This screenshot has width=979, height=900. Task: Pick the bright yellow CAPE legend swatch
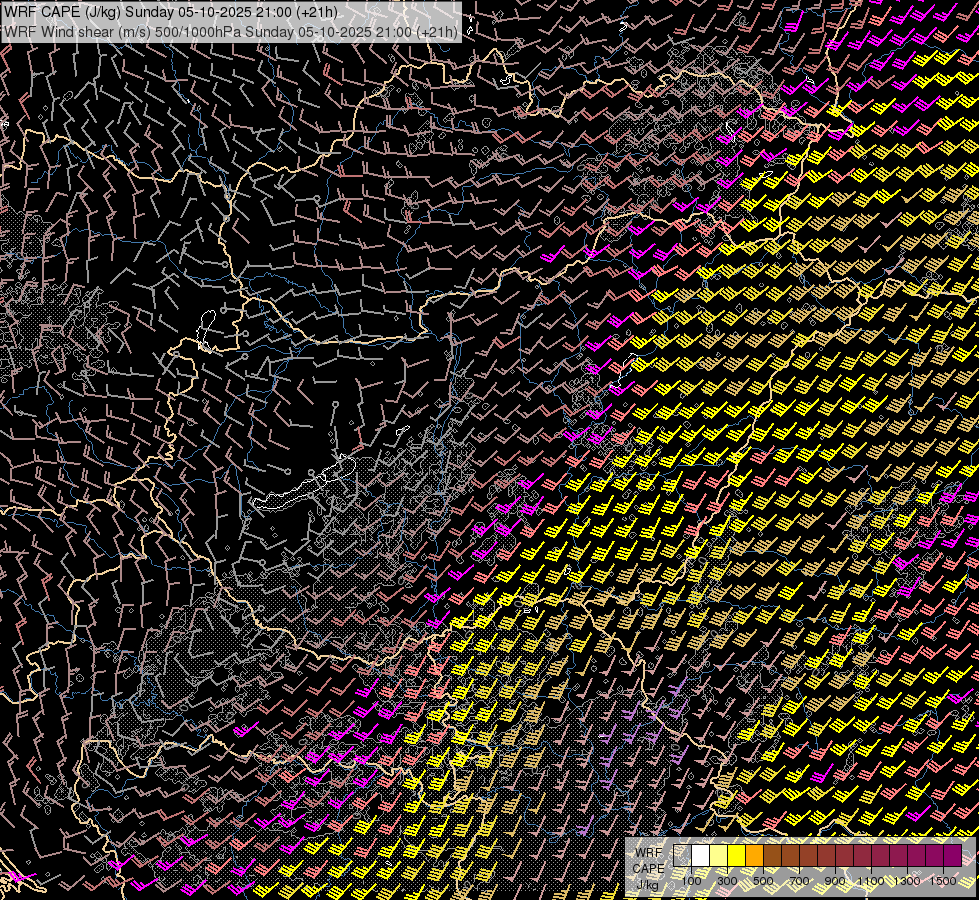(737, 855)
